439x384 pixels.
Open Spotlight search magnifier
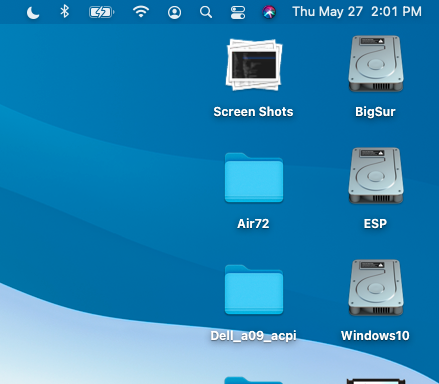tap(206, 12)
